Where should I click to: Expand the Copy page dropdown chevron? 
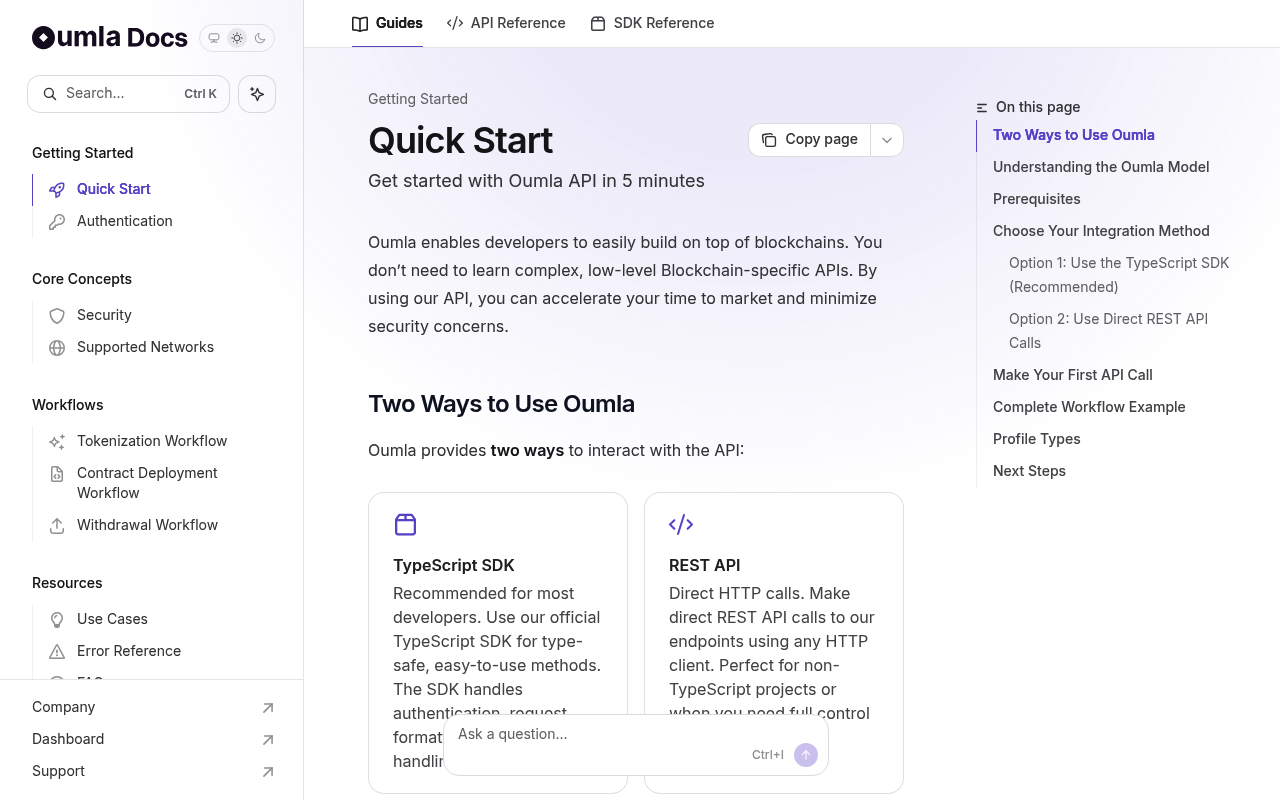point(887,140)
